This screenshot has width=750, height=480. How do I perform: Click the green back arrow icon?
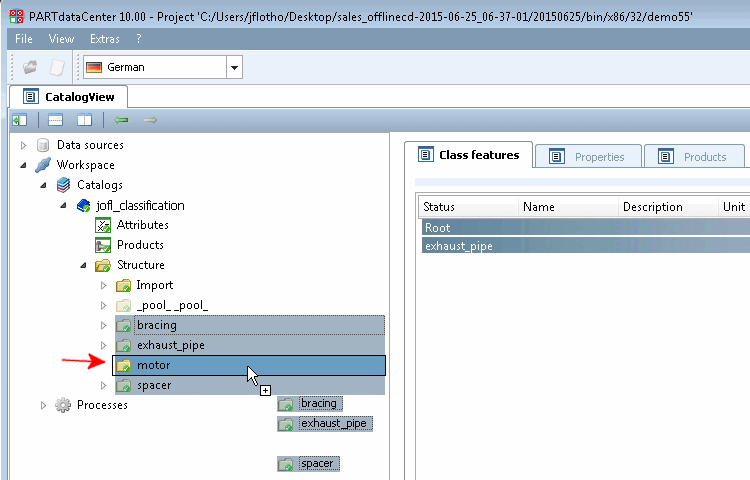(x=121, y=120)
